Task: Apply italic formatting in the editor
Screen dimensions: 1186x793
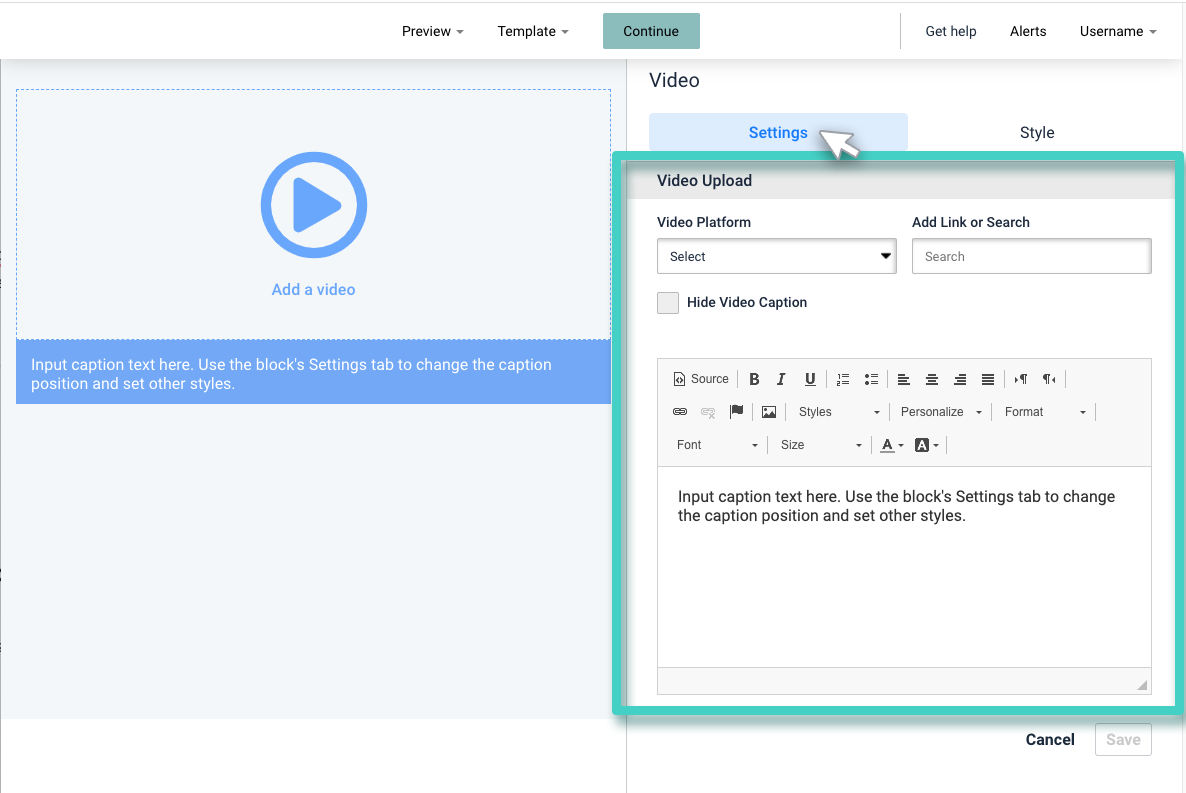Action: (x=781, y=379)
